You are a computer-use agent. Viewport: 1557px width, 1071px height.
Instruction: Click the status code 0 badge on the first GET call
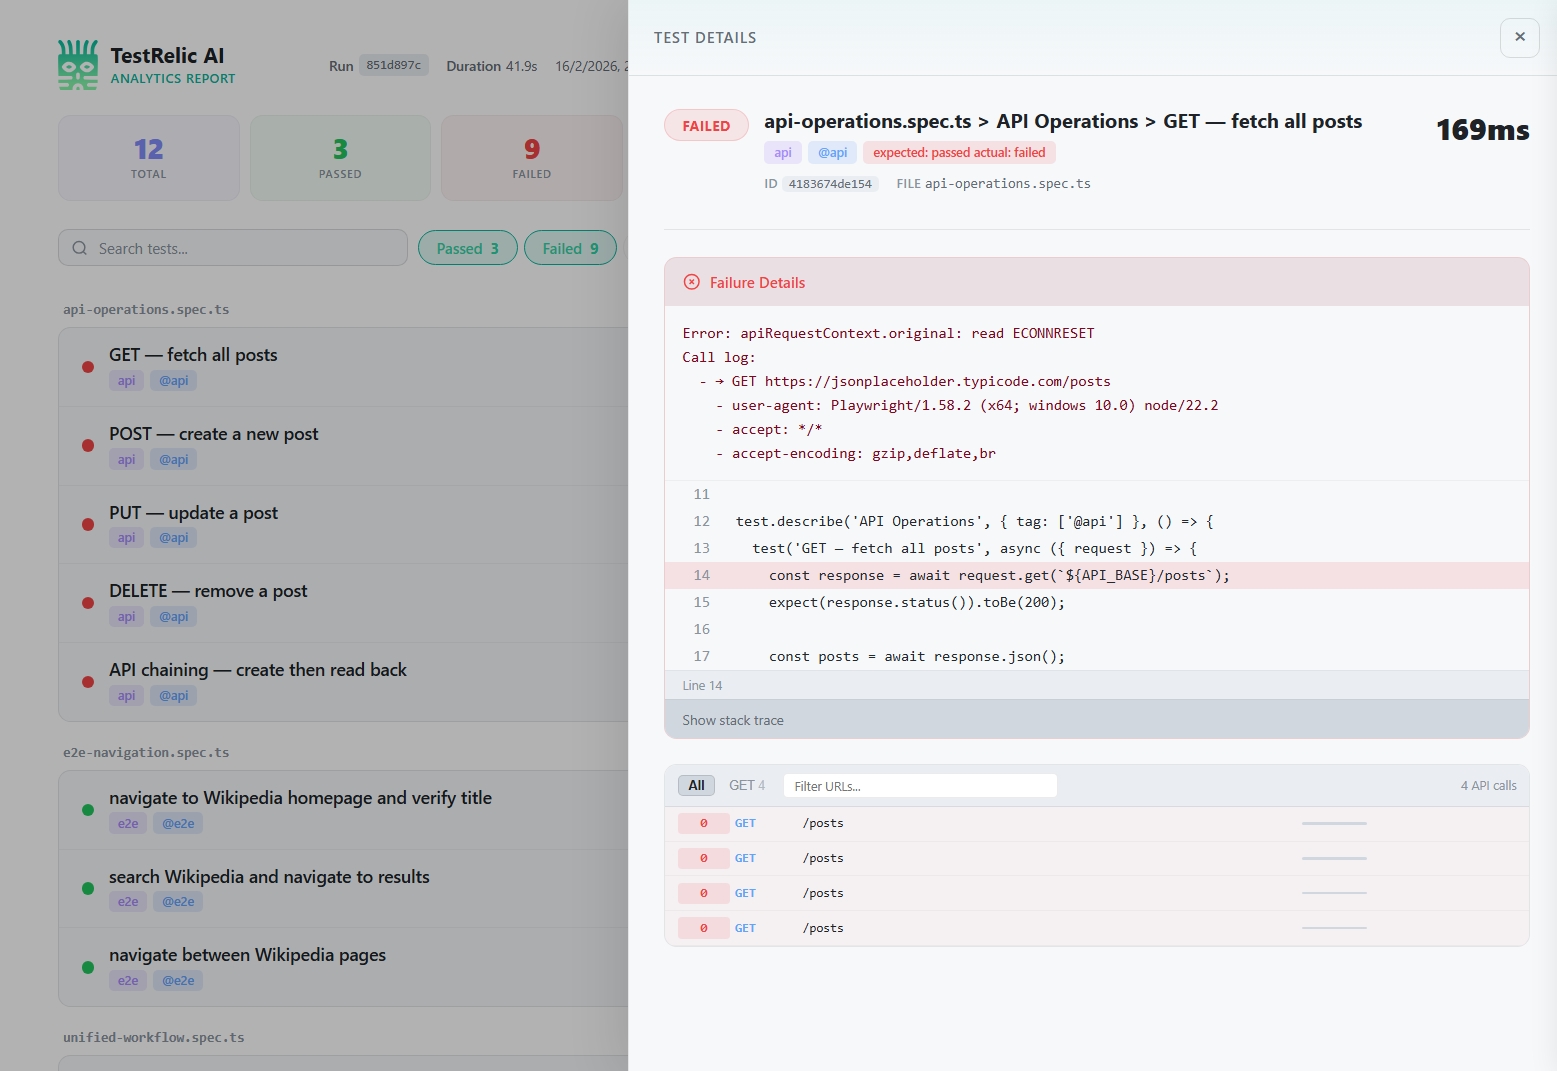pyautogui.click(x=703, y=823)
